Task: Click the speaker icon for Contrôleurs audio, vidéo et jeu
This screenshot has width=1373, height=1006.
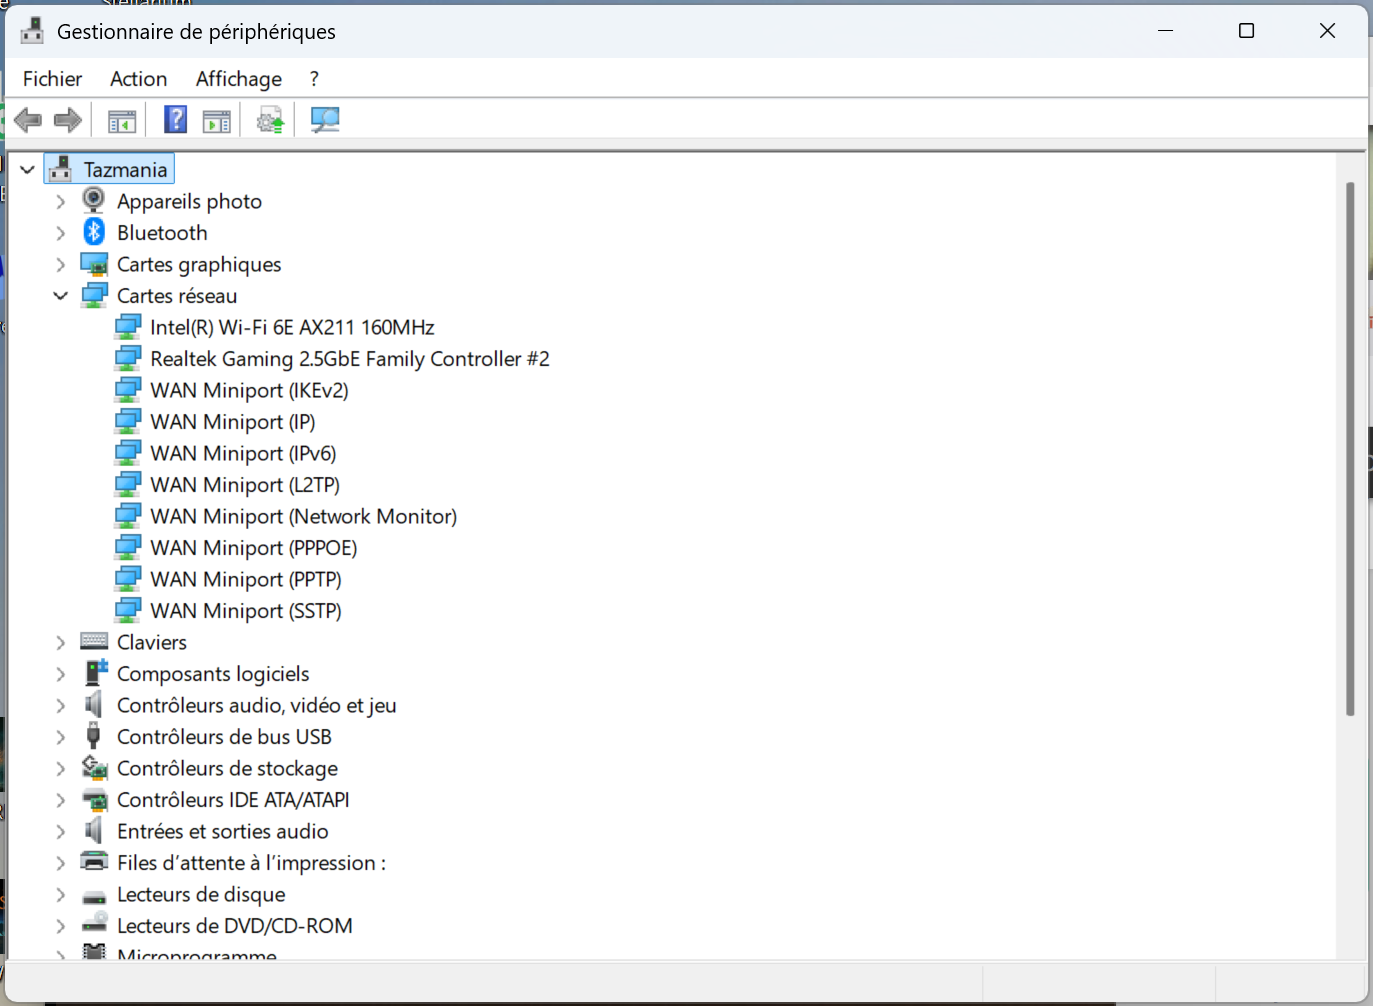Action: point(93,704)
